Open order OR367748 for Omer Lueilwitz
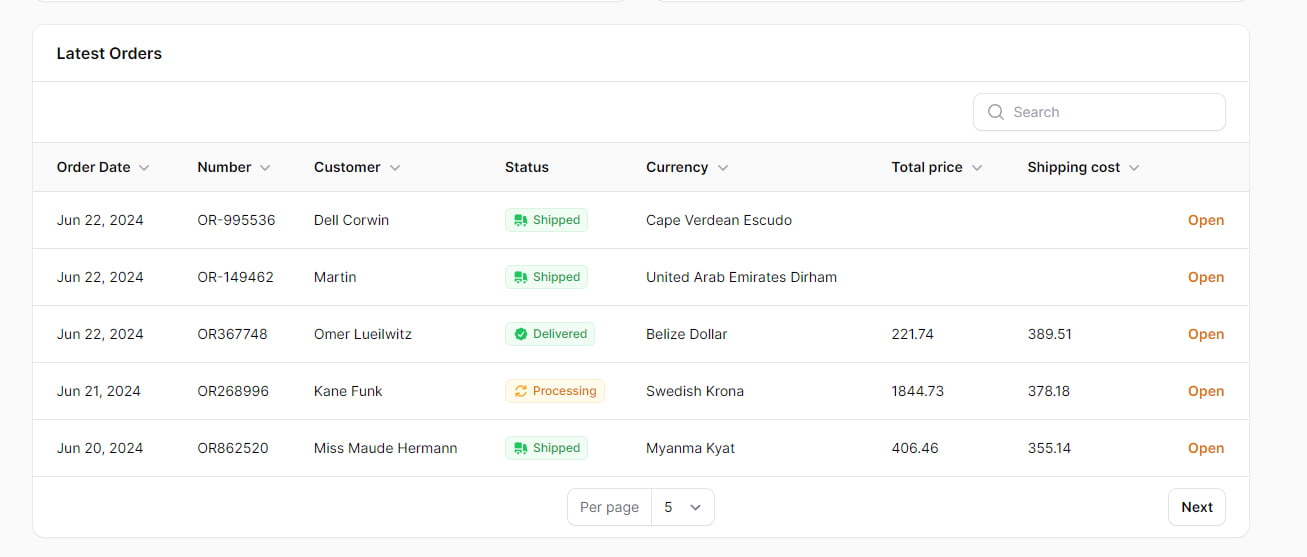The image size is (1307, 557). pyautogui.click(x=1205, y=334)
